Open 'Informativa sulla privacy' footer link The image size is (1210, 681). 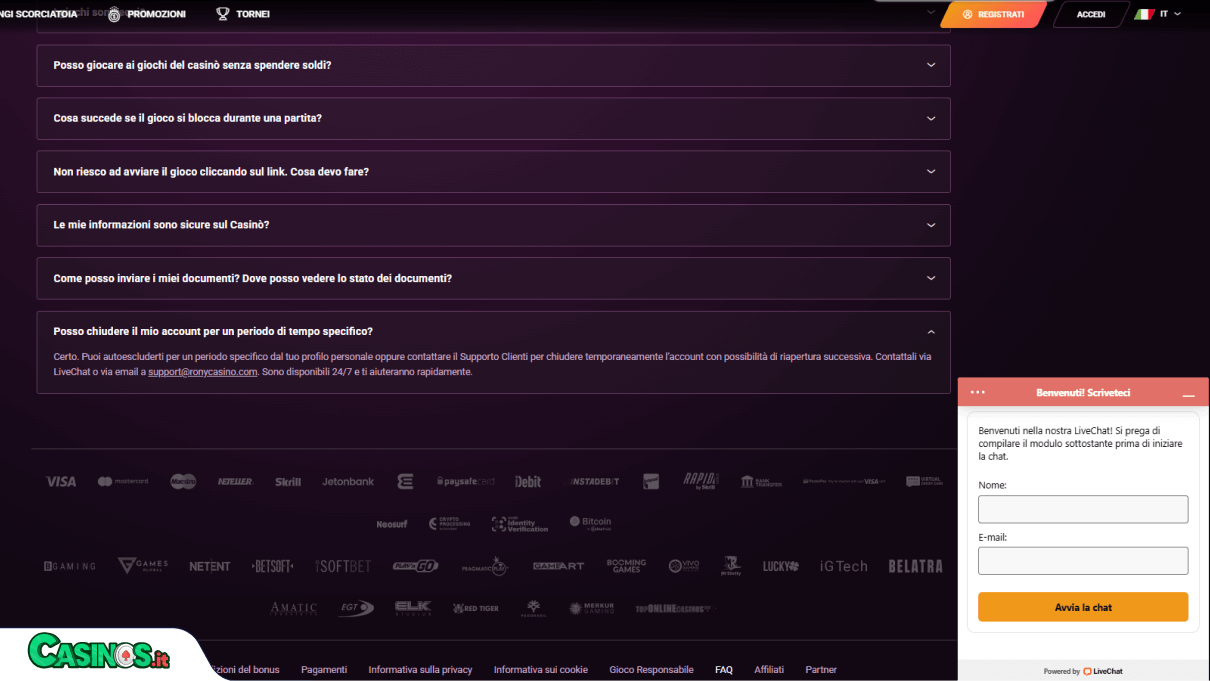420,670
